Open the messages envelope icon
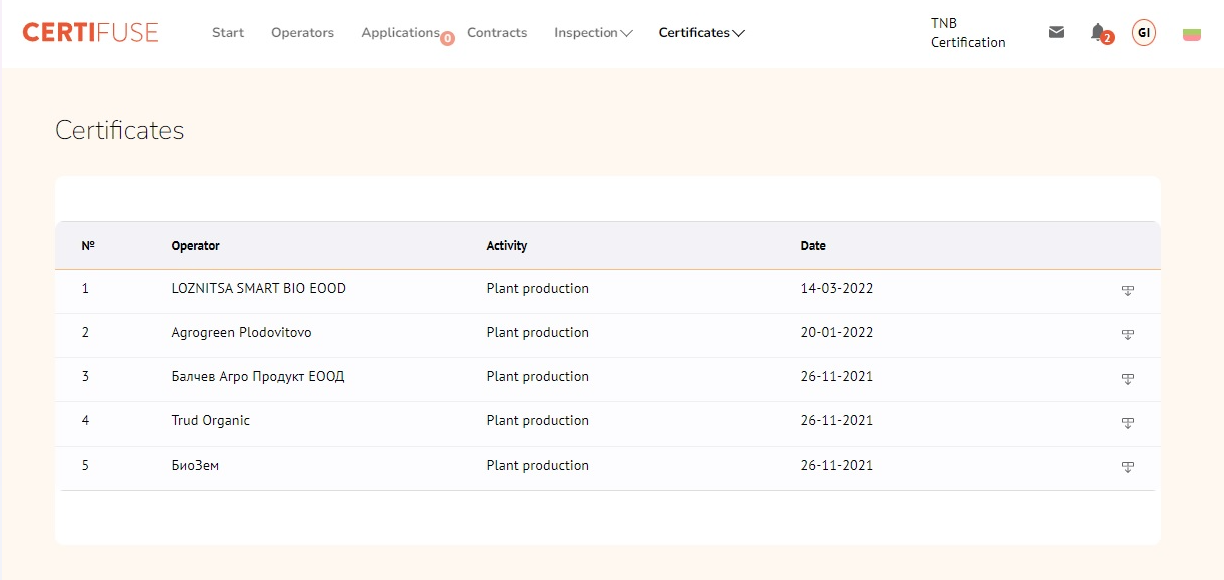This screenshot has height=580, width=1224. point(1056,32)
